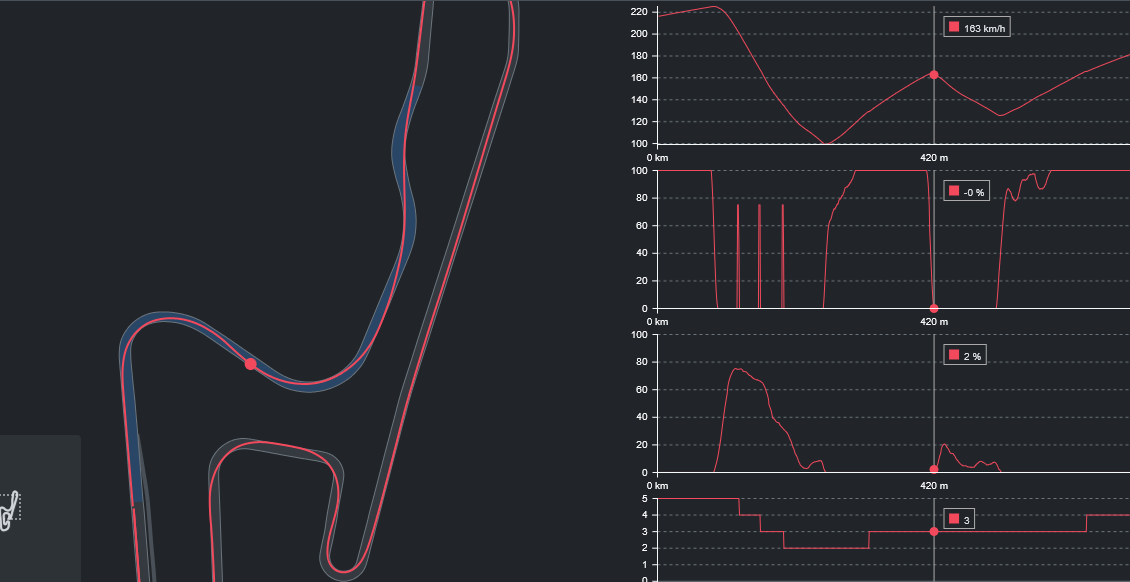Click the "140" value on the speed axis
This screenshot has height=582, width=1130.
[x=641, y=100]
